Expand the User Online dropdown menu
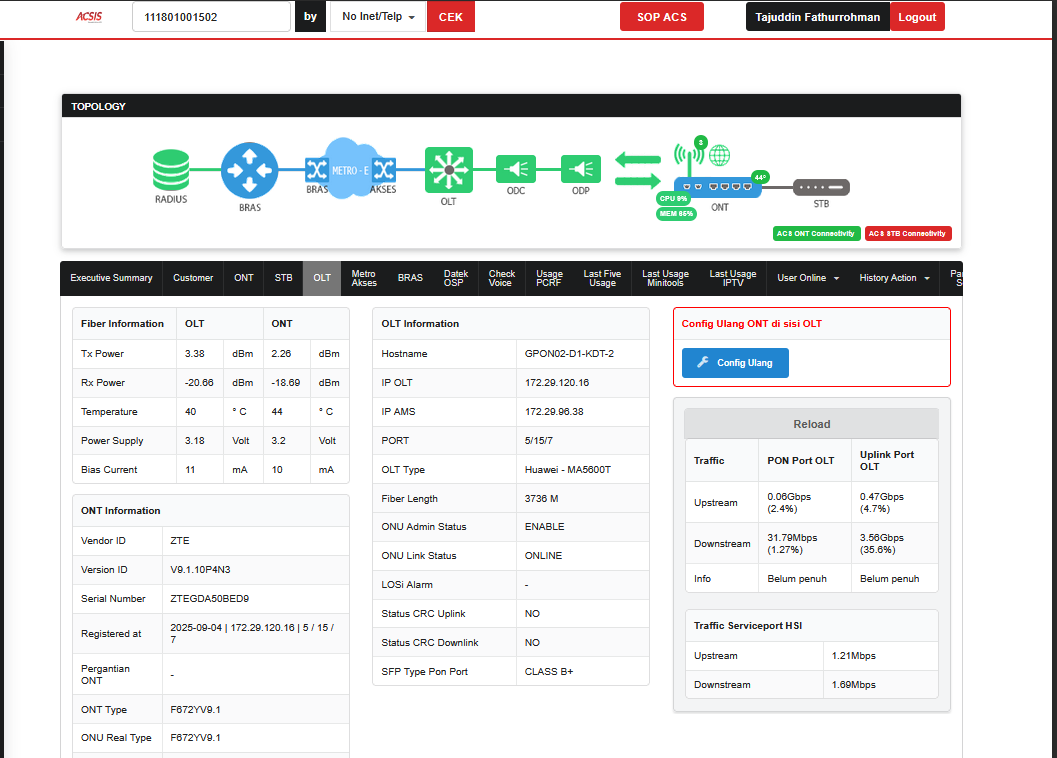Image resolution: width=1057 pixels, height=758 pixels. [x=808, y=278]
